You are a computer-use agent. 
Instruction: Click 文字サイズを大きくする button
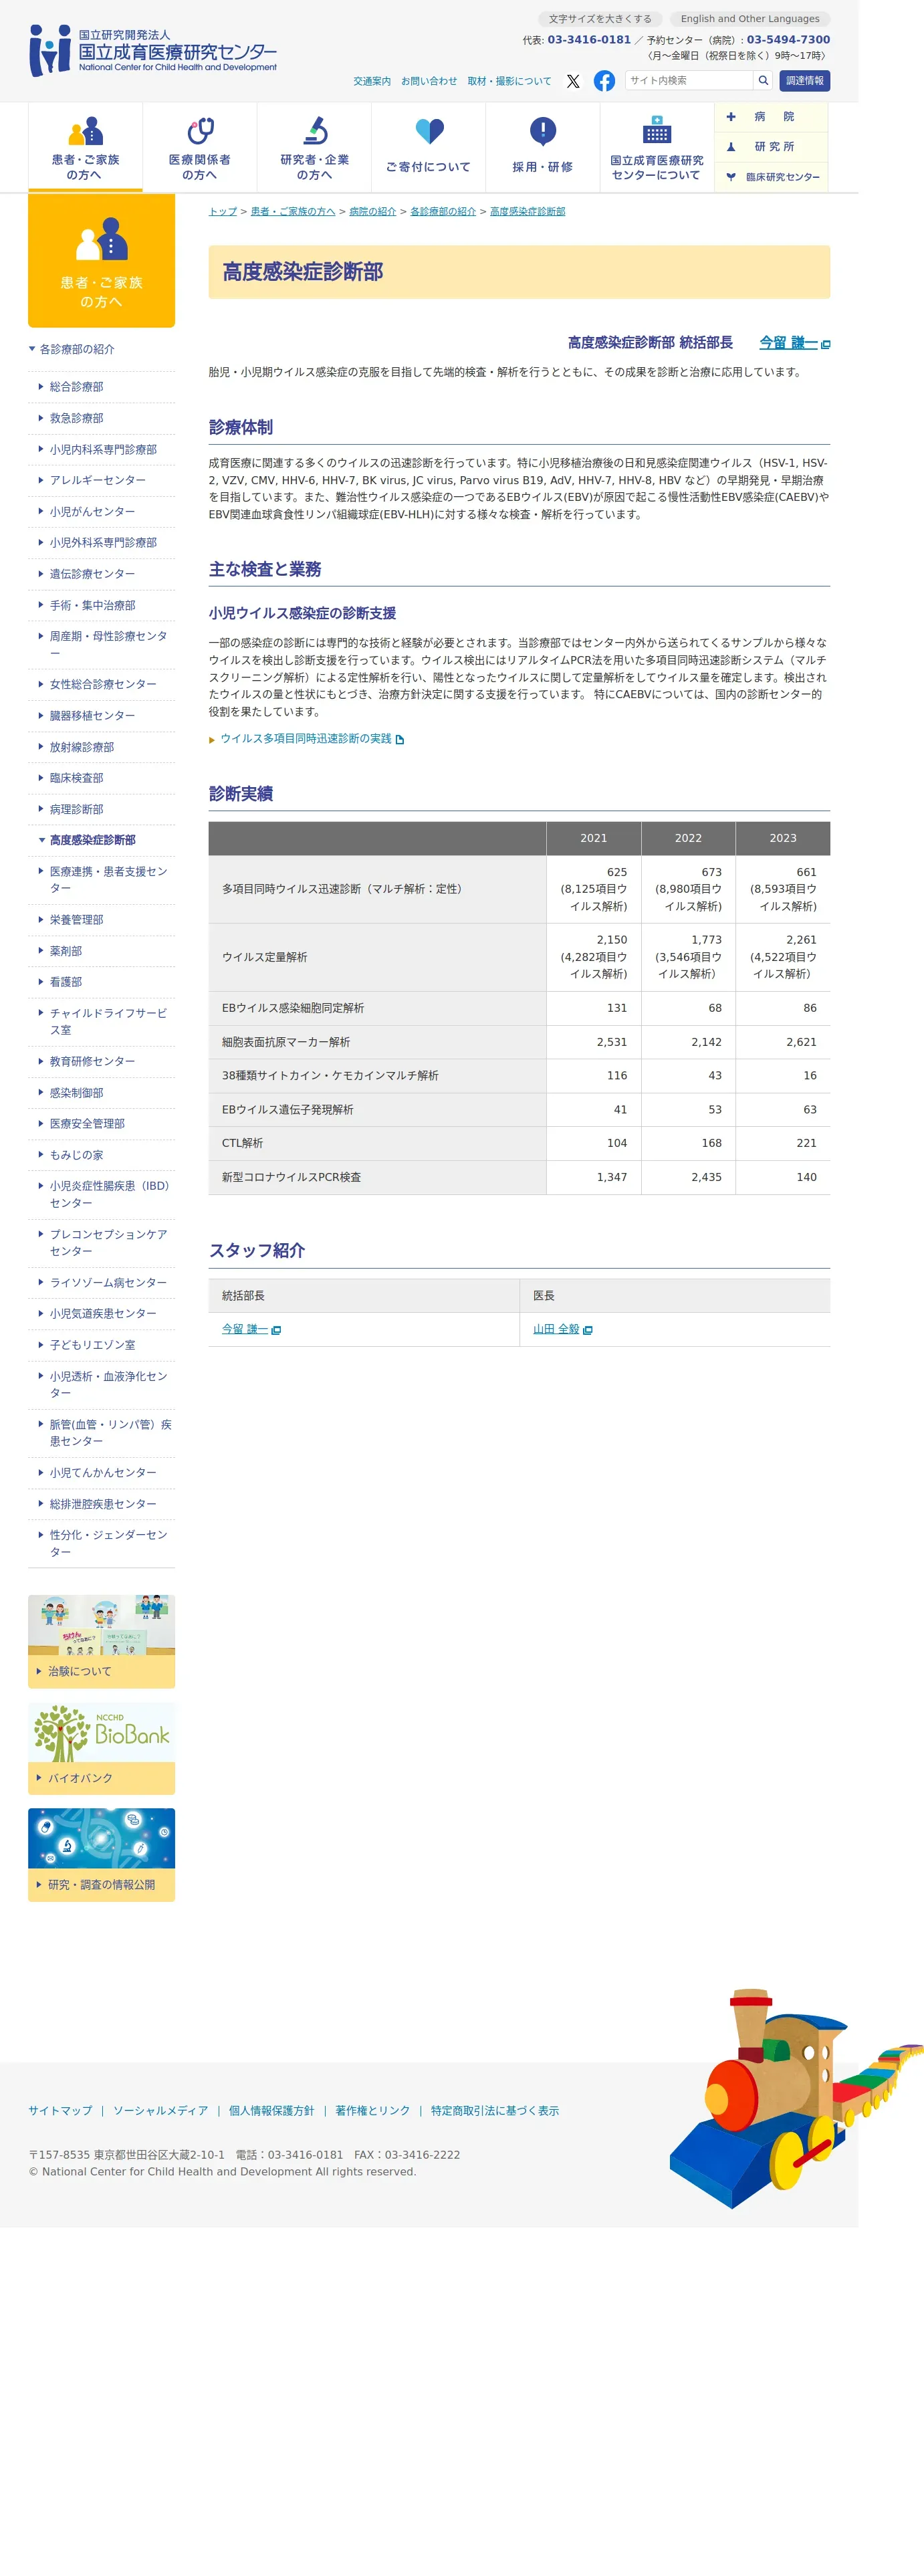click(x=600, y=19)
